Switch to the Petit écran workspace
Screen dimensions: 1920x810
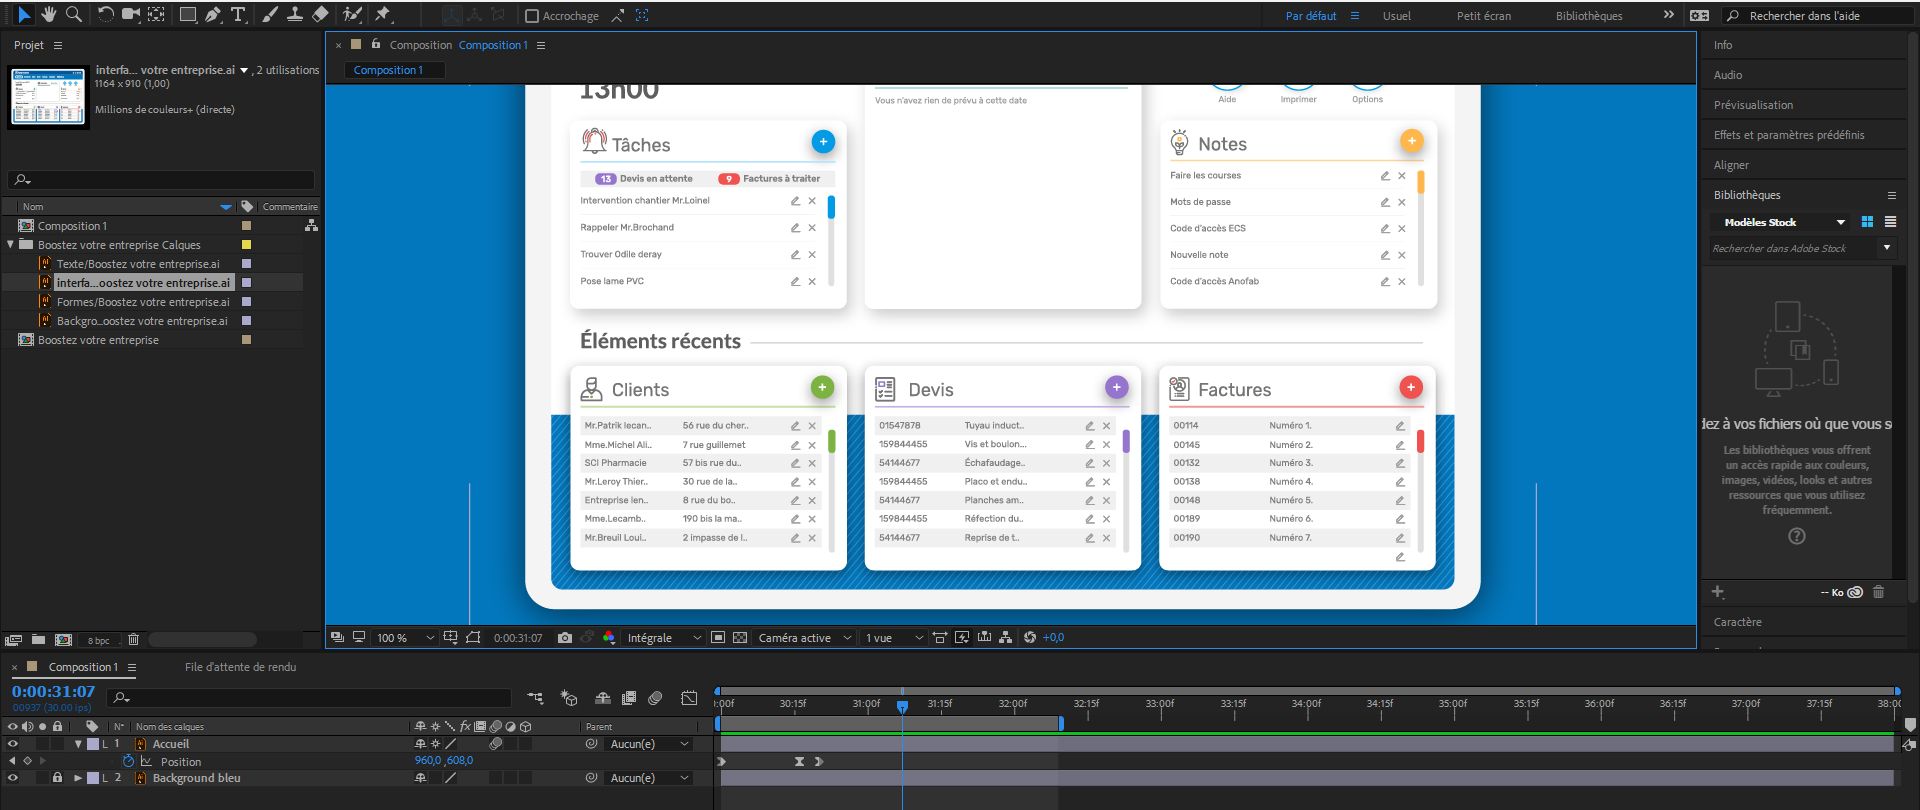coord(1483,16)
